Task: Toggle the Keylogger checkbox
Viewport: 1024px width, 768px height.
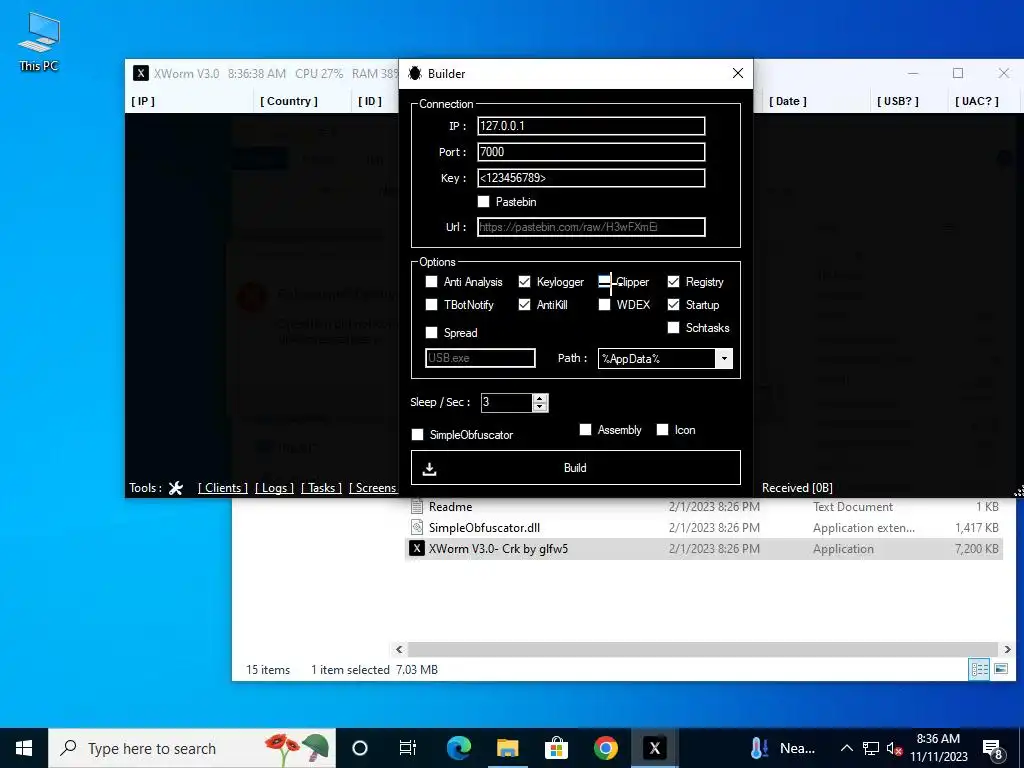Action: tap(524, 281)
